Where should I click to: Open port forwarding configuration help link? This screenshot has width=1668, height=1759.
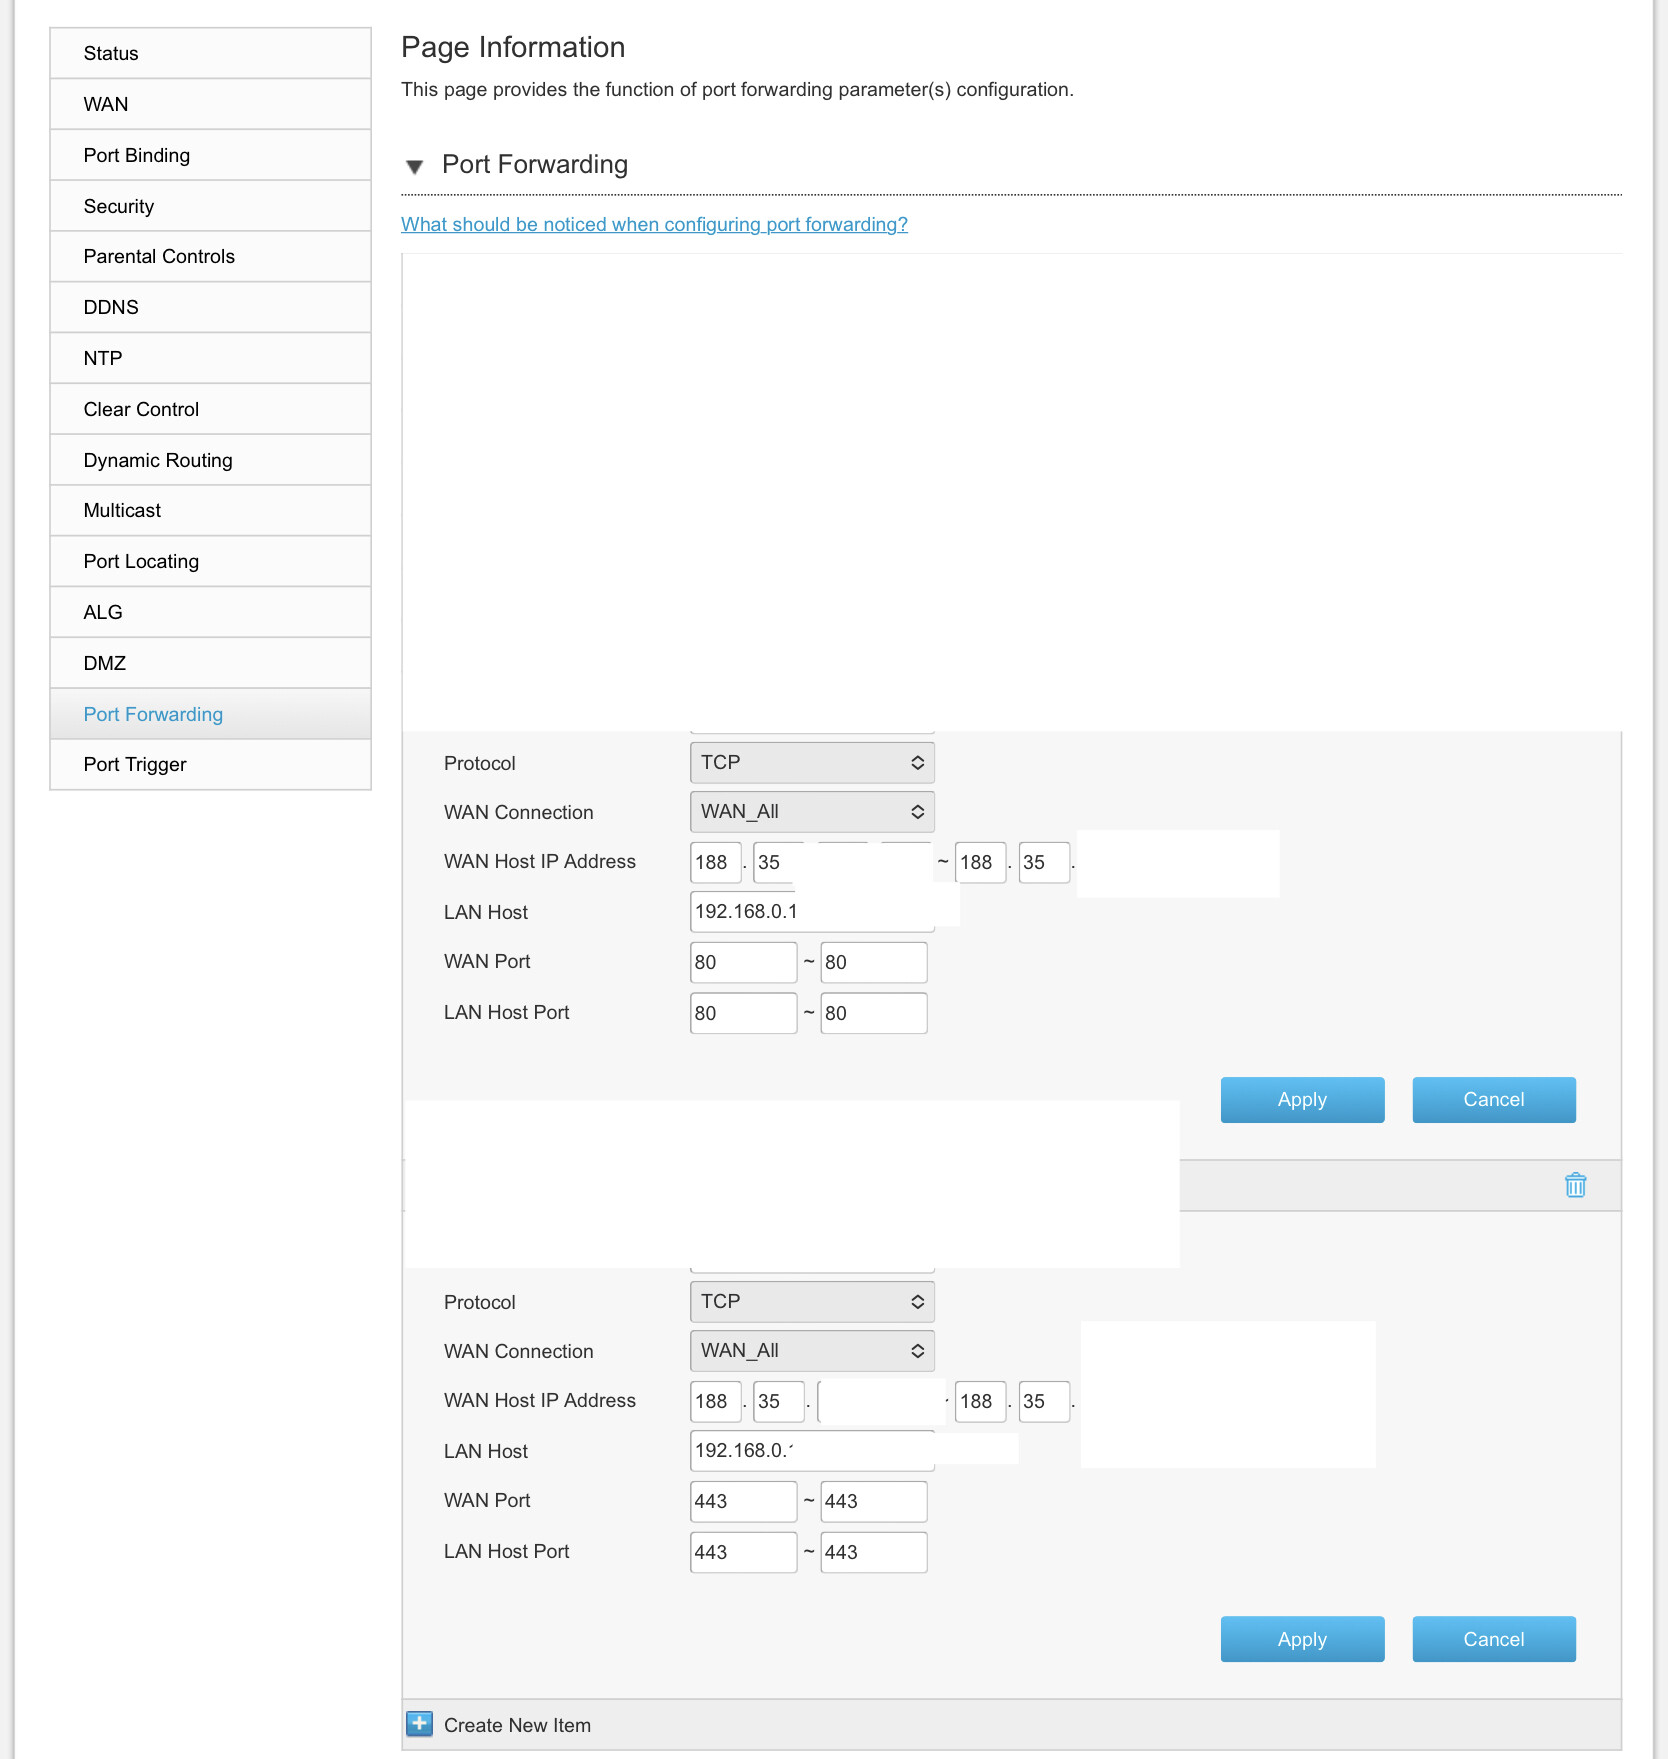coord(654,224)
